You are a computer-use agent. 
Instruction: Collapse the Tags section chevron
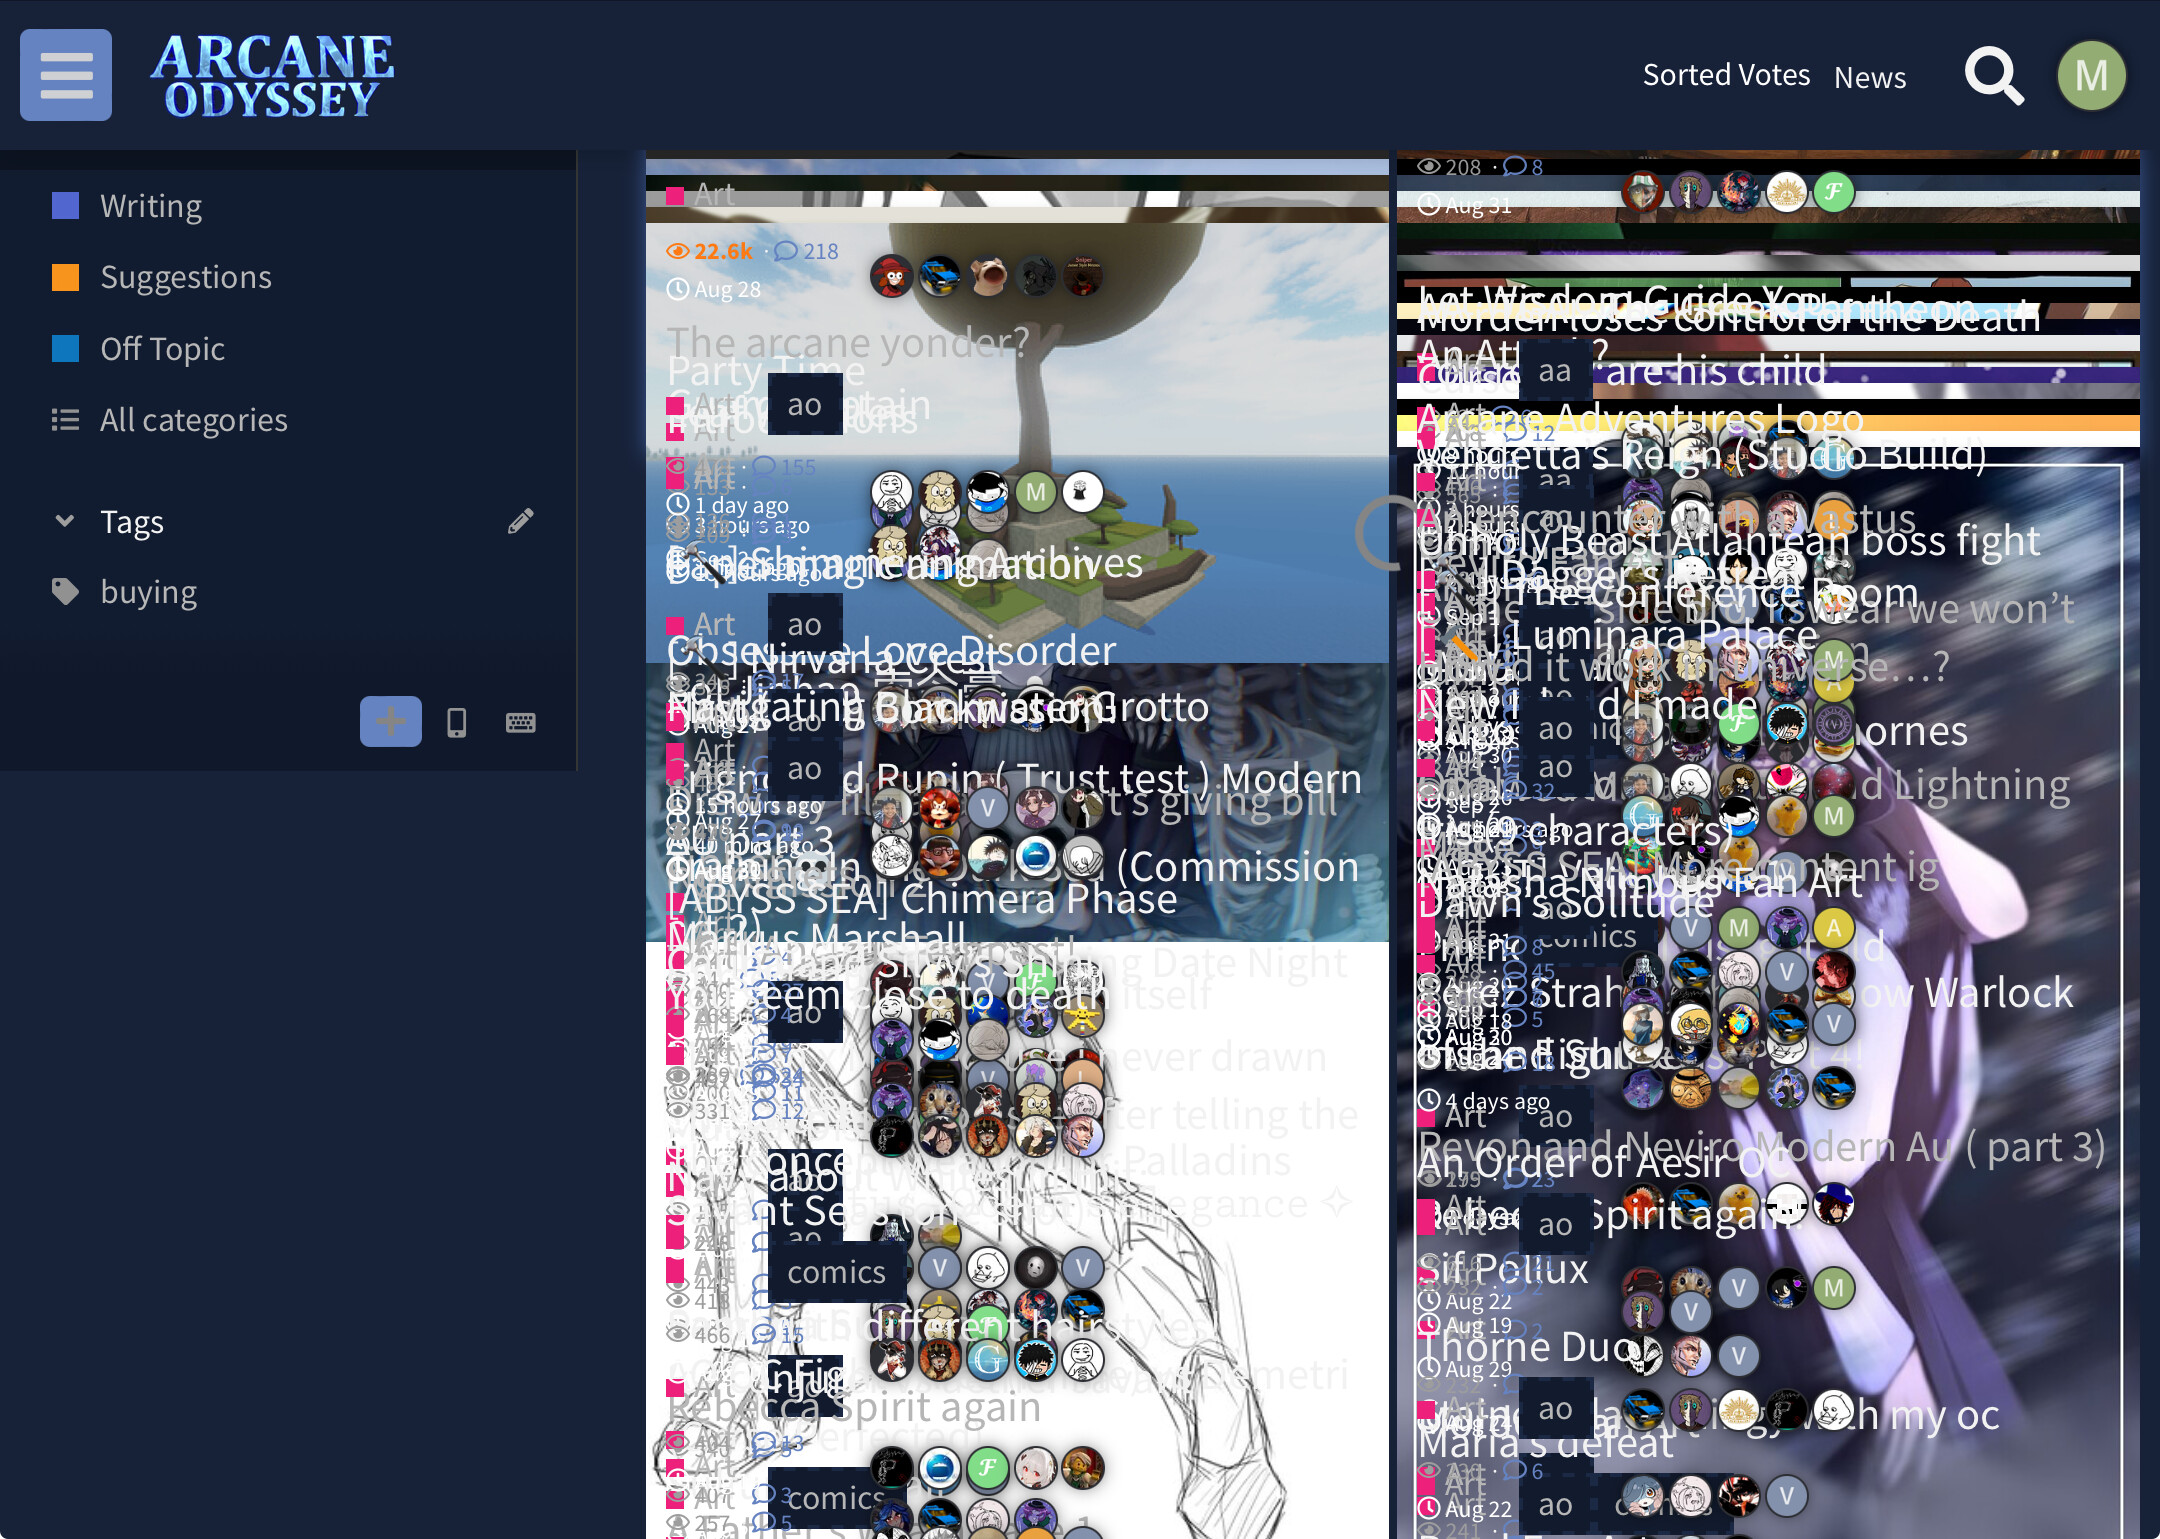pos(65,521)
